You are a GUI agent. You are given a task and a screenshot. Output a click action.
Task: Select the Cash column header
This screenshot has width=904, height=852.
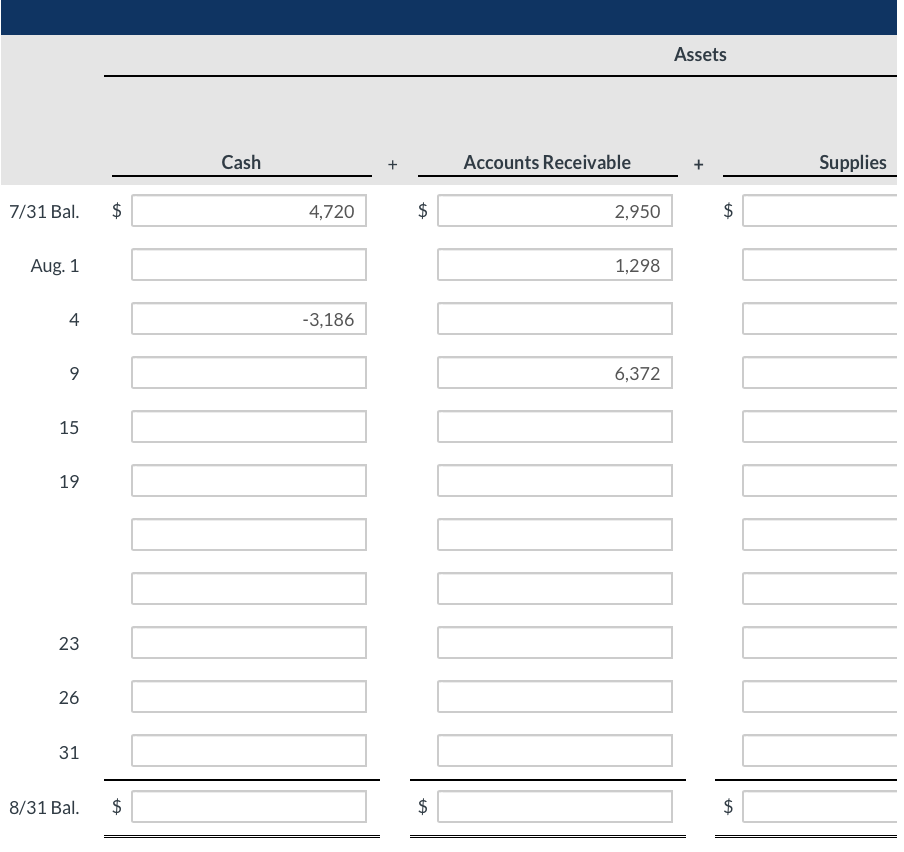click(240, 162)
